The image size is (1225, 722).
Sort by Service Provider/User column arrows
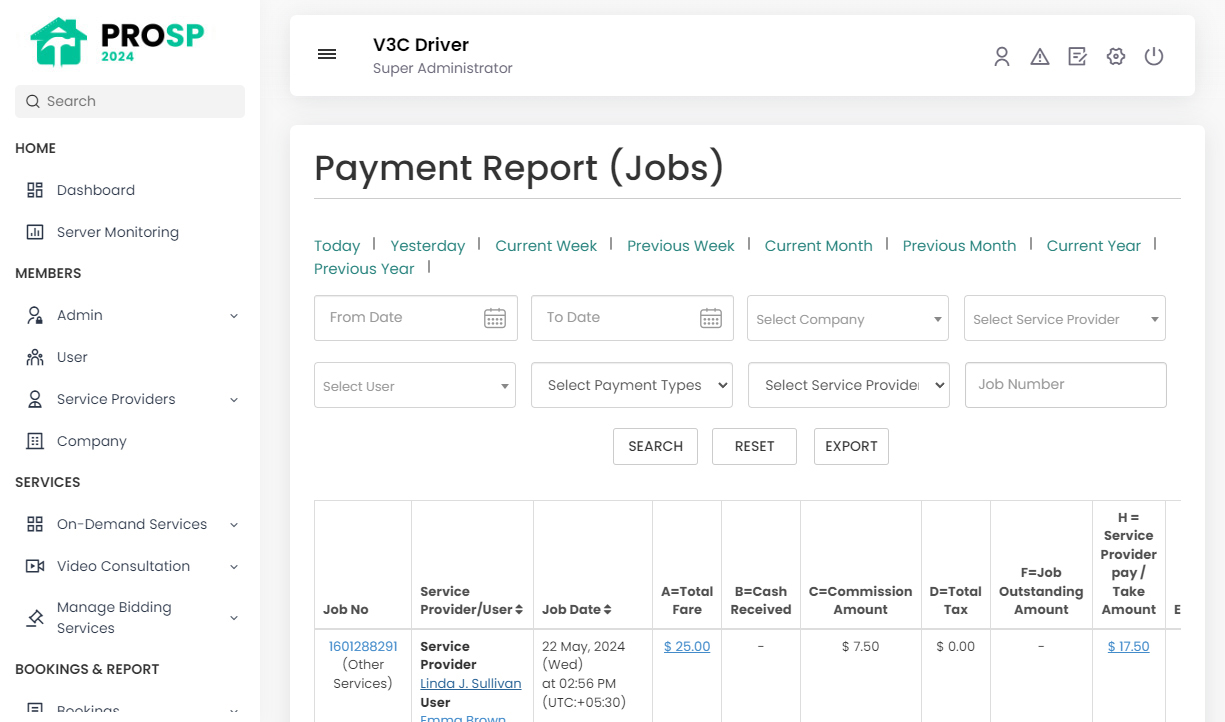click(520, 609)
